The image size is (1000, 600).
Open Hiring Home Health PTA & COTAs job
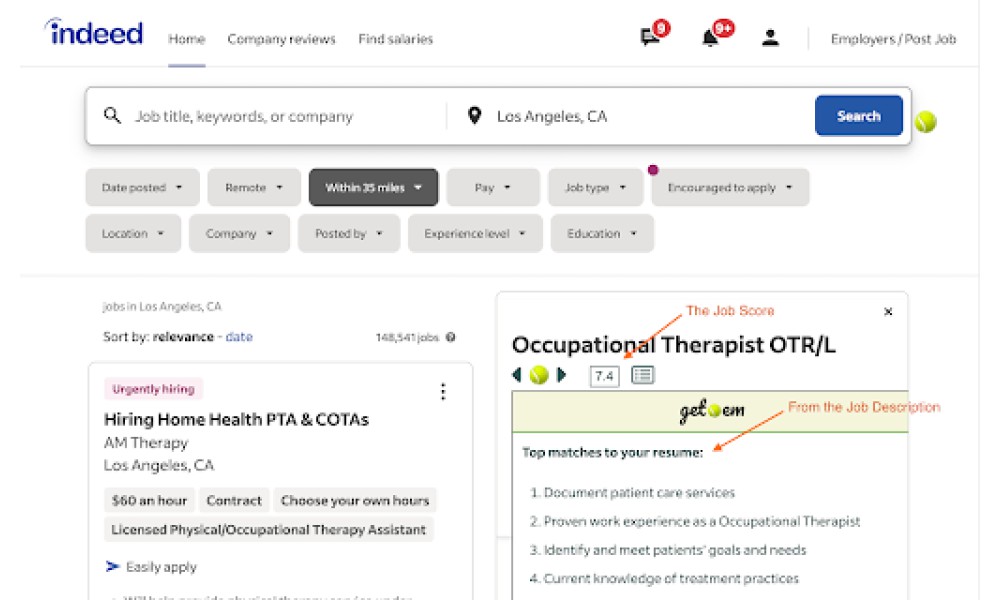[236, 419]
